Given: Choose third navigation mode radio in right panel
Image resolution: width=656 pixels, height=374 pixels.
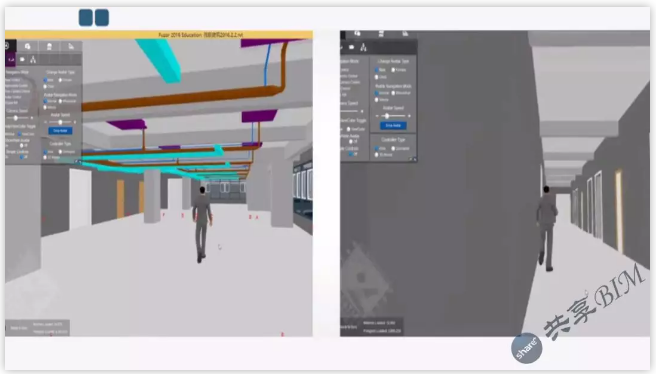Looking at the screenshot, I should 376,100.
